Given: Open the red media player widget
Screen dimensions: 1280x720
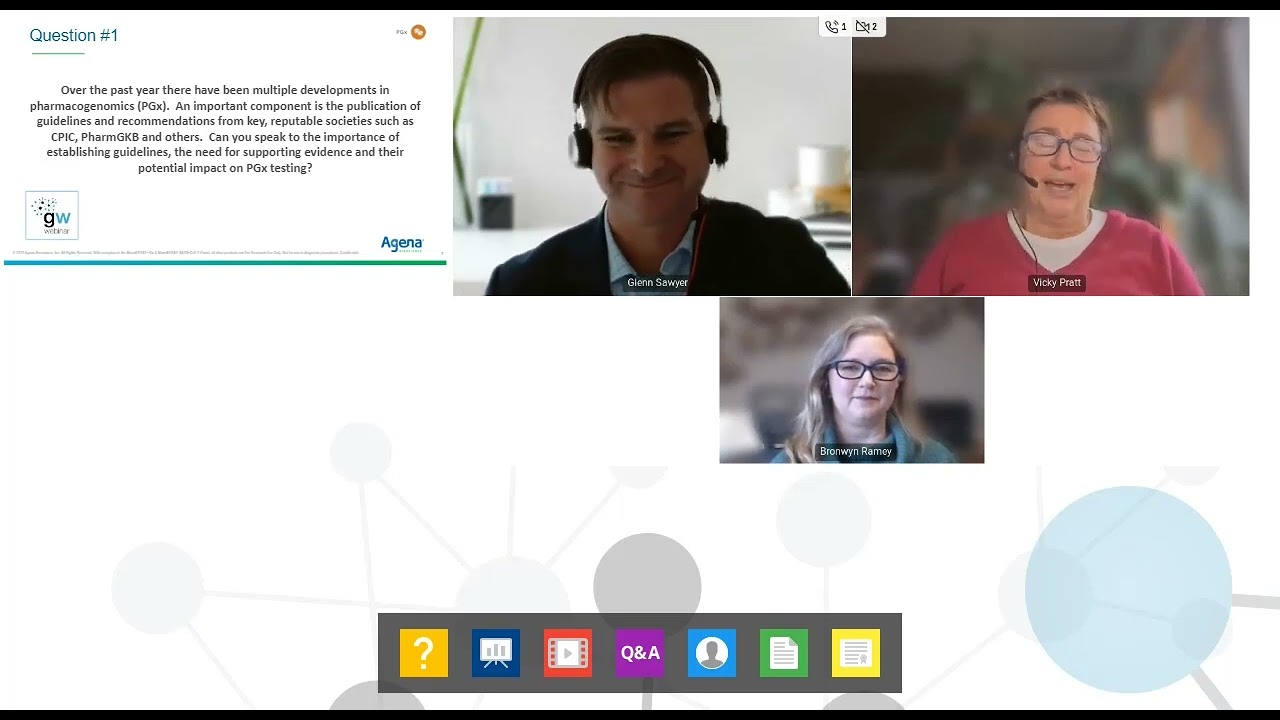Looking at the screenshot, I should pos(568,653).
